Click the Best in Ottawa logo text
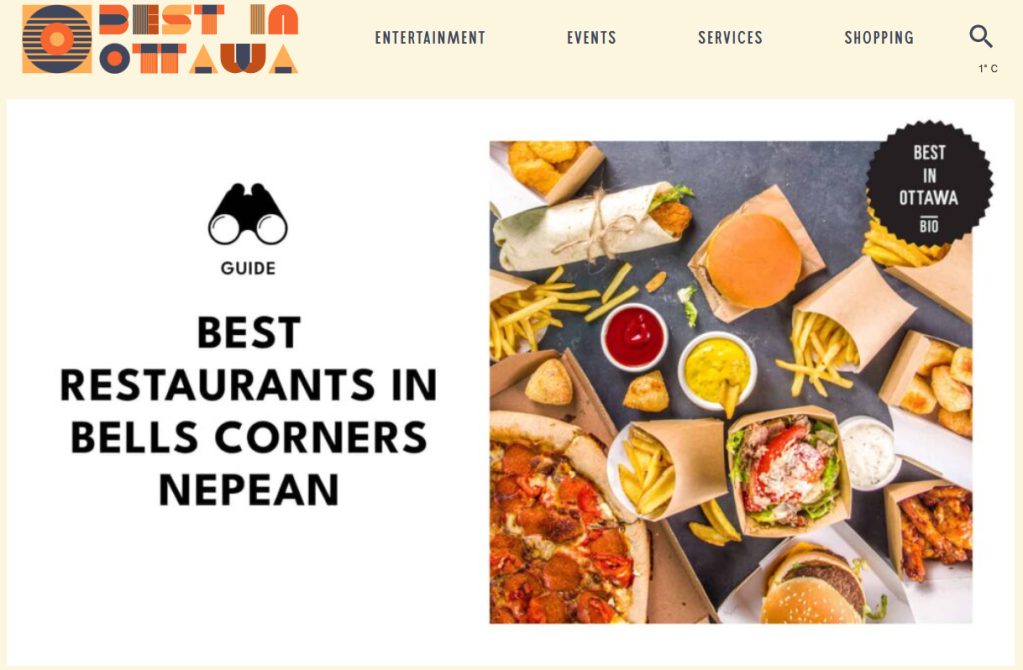 (x=199, y=39)
